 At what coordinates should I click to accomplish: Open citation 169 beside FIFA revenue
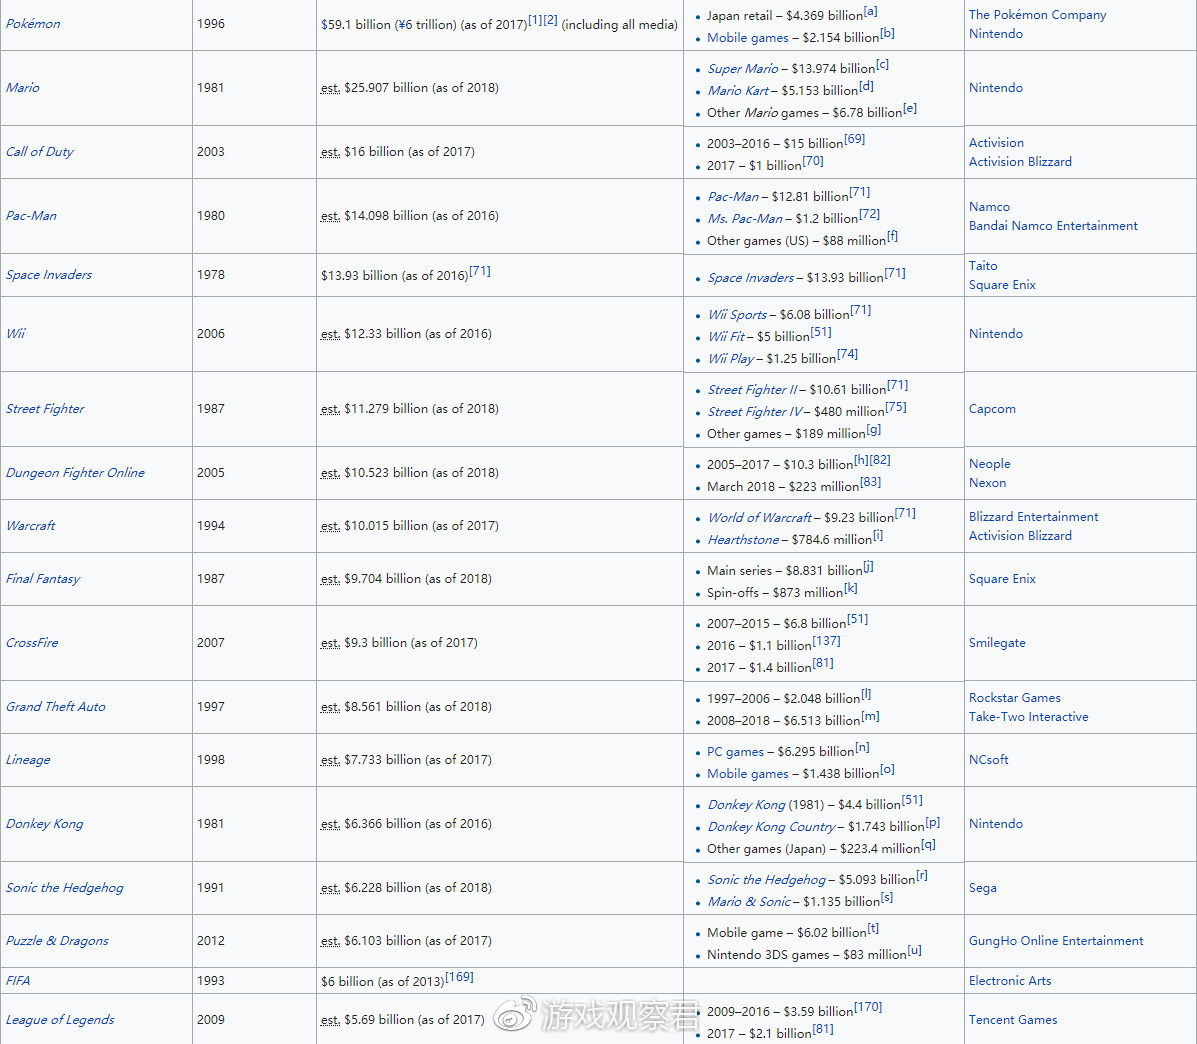point(459,977)
